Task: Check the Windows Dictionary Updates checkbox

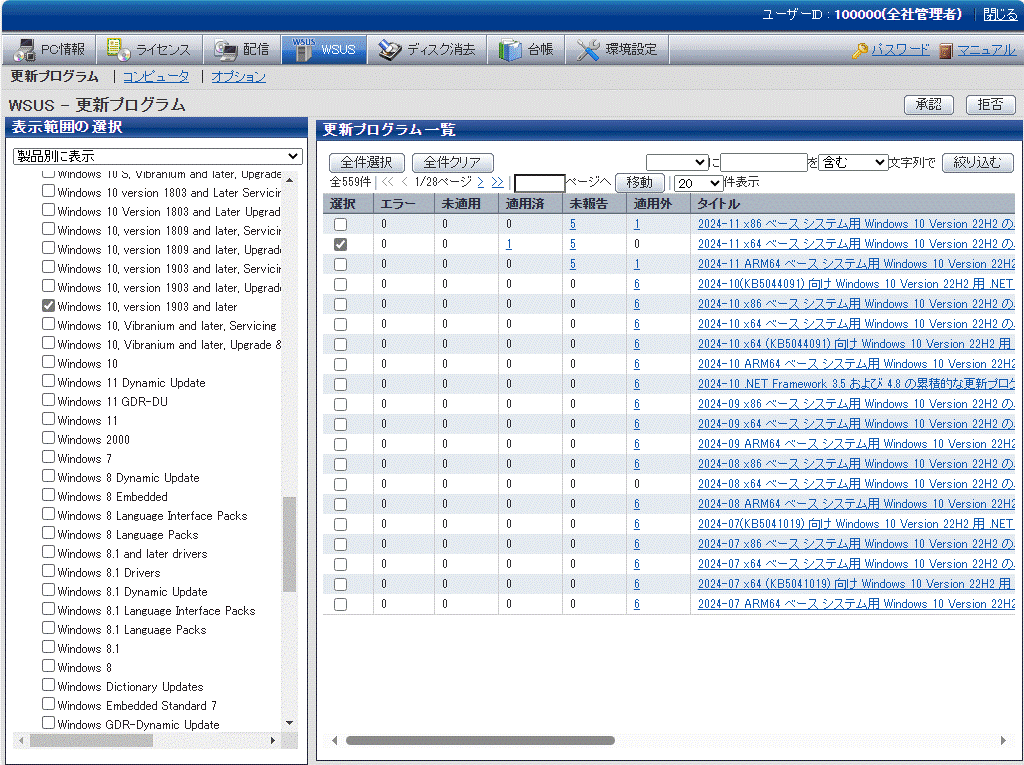Action: pos(48,685)
